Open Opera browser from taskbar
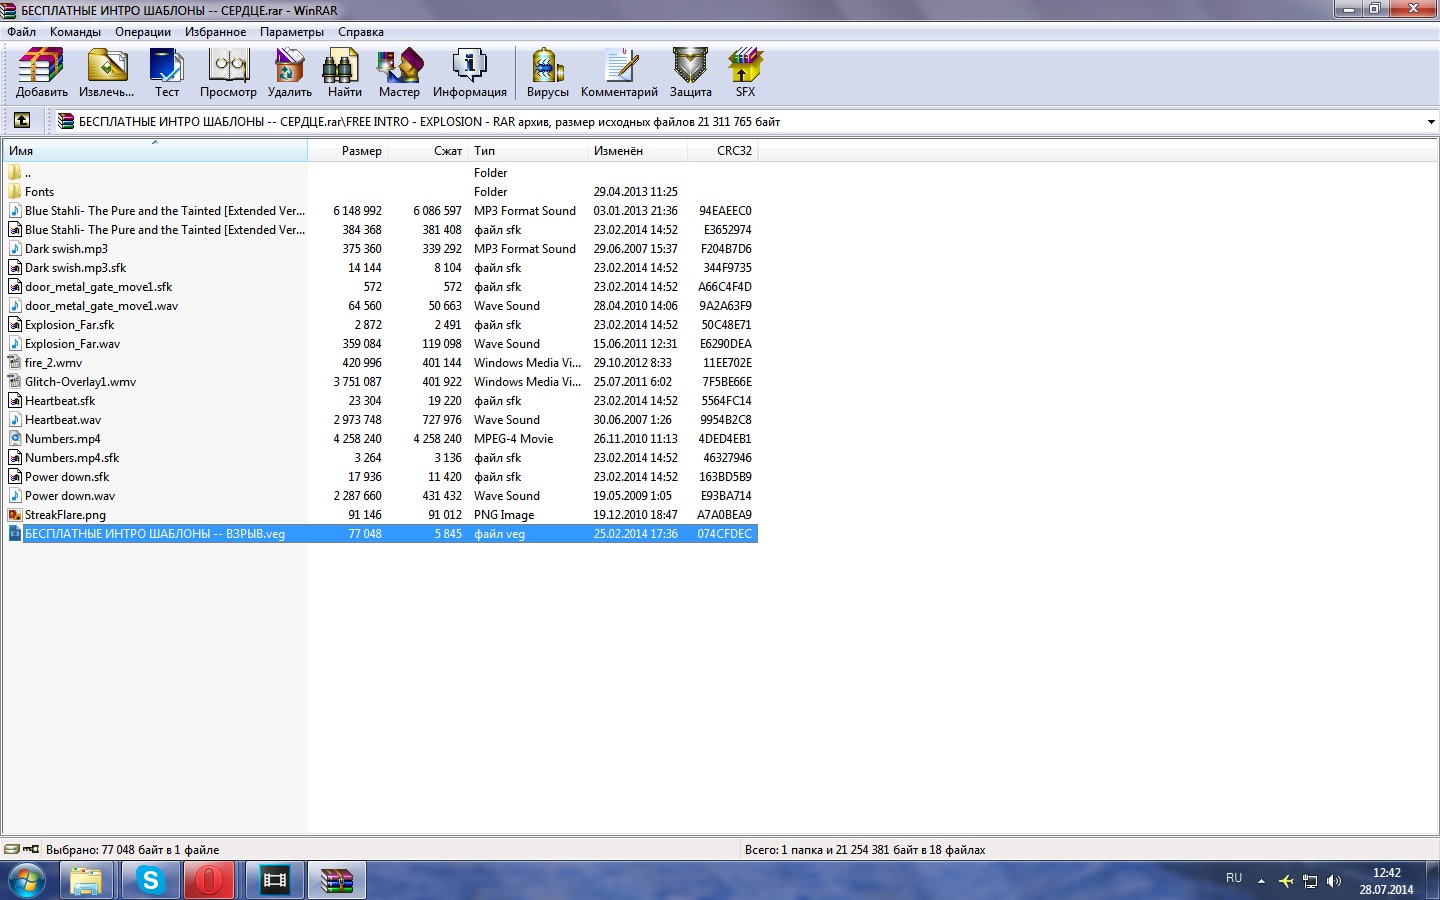This screenshot has width=1440, height=900. (209, 881)
